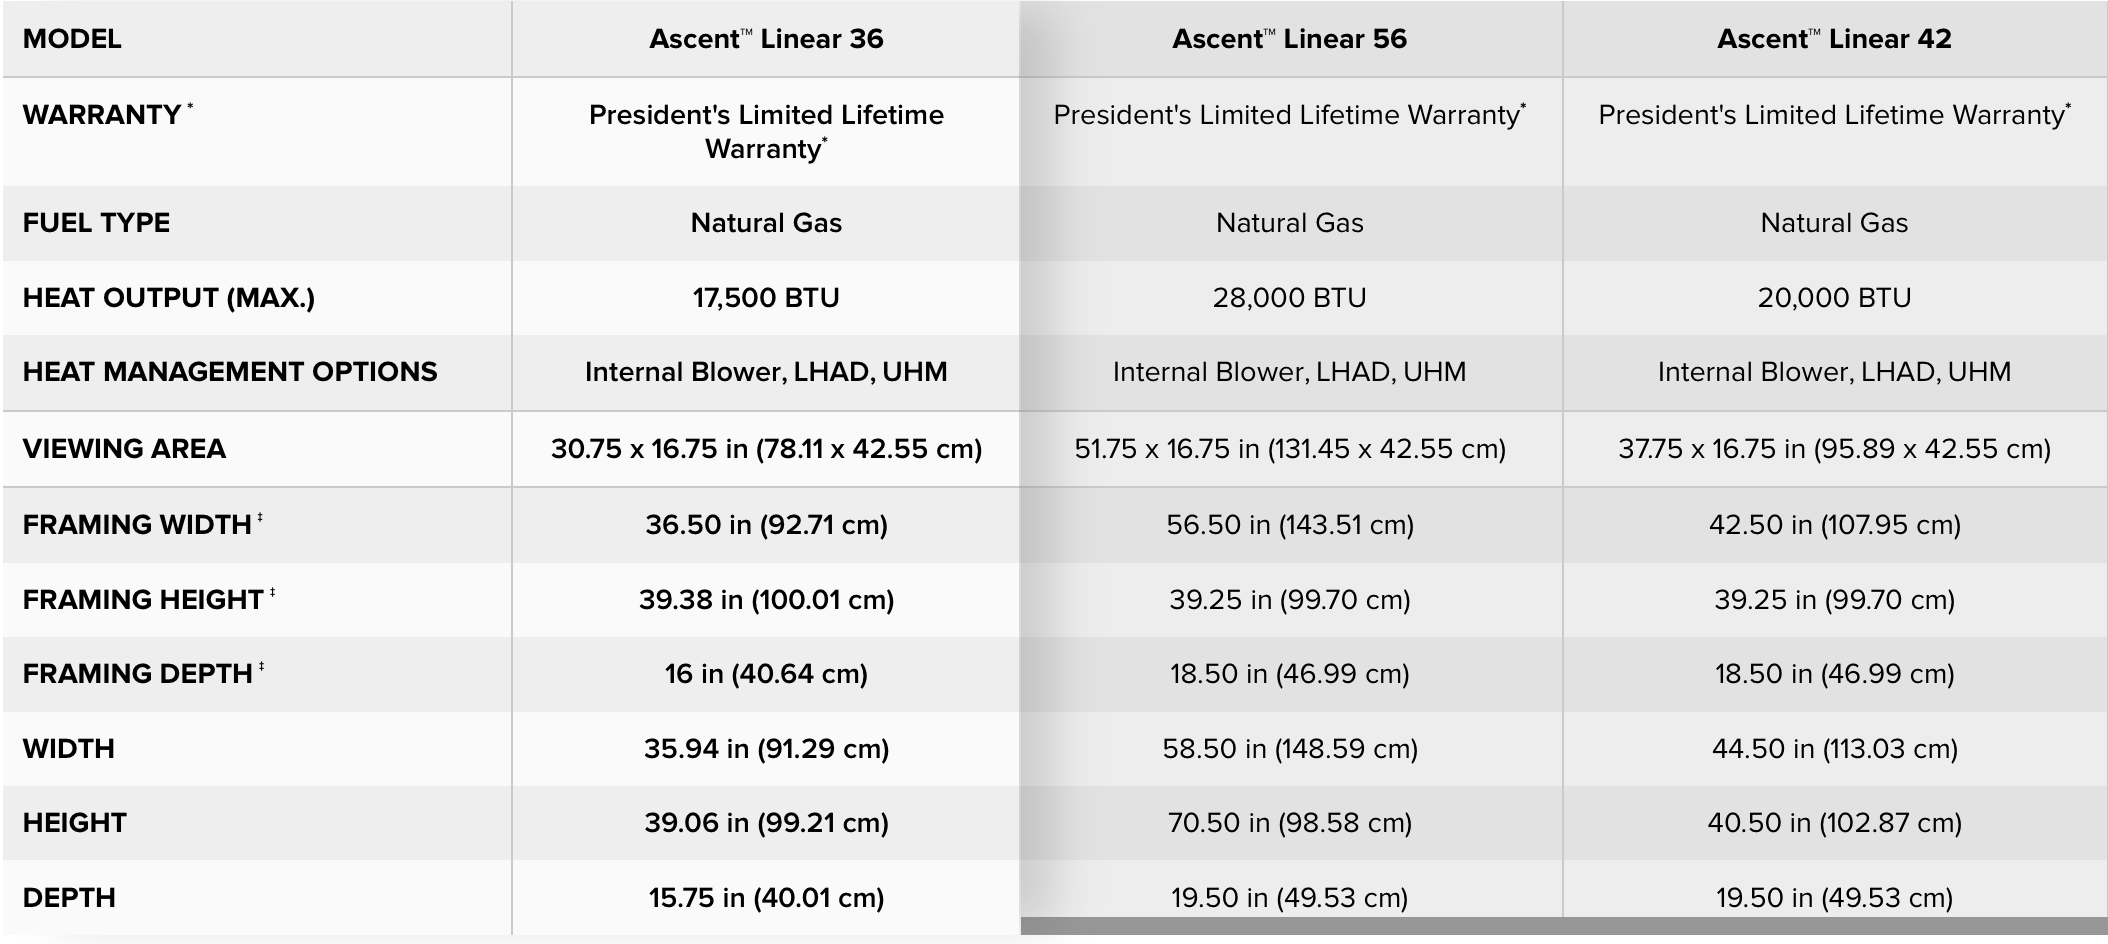Viewport: 2108px width, 944px height.
Task: Click the 28,000 BTU heat output value
Action: 1289,297
